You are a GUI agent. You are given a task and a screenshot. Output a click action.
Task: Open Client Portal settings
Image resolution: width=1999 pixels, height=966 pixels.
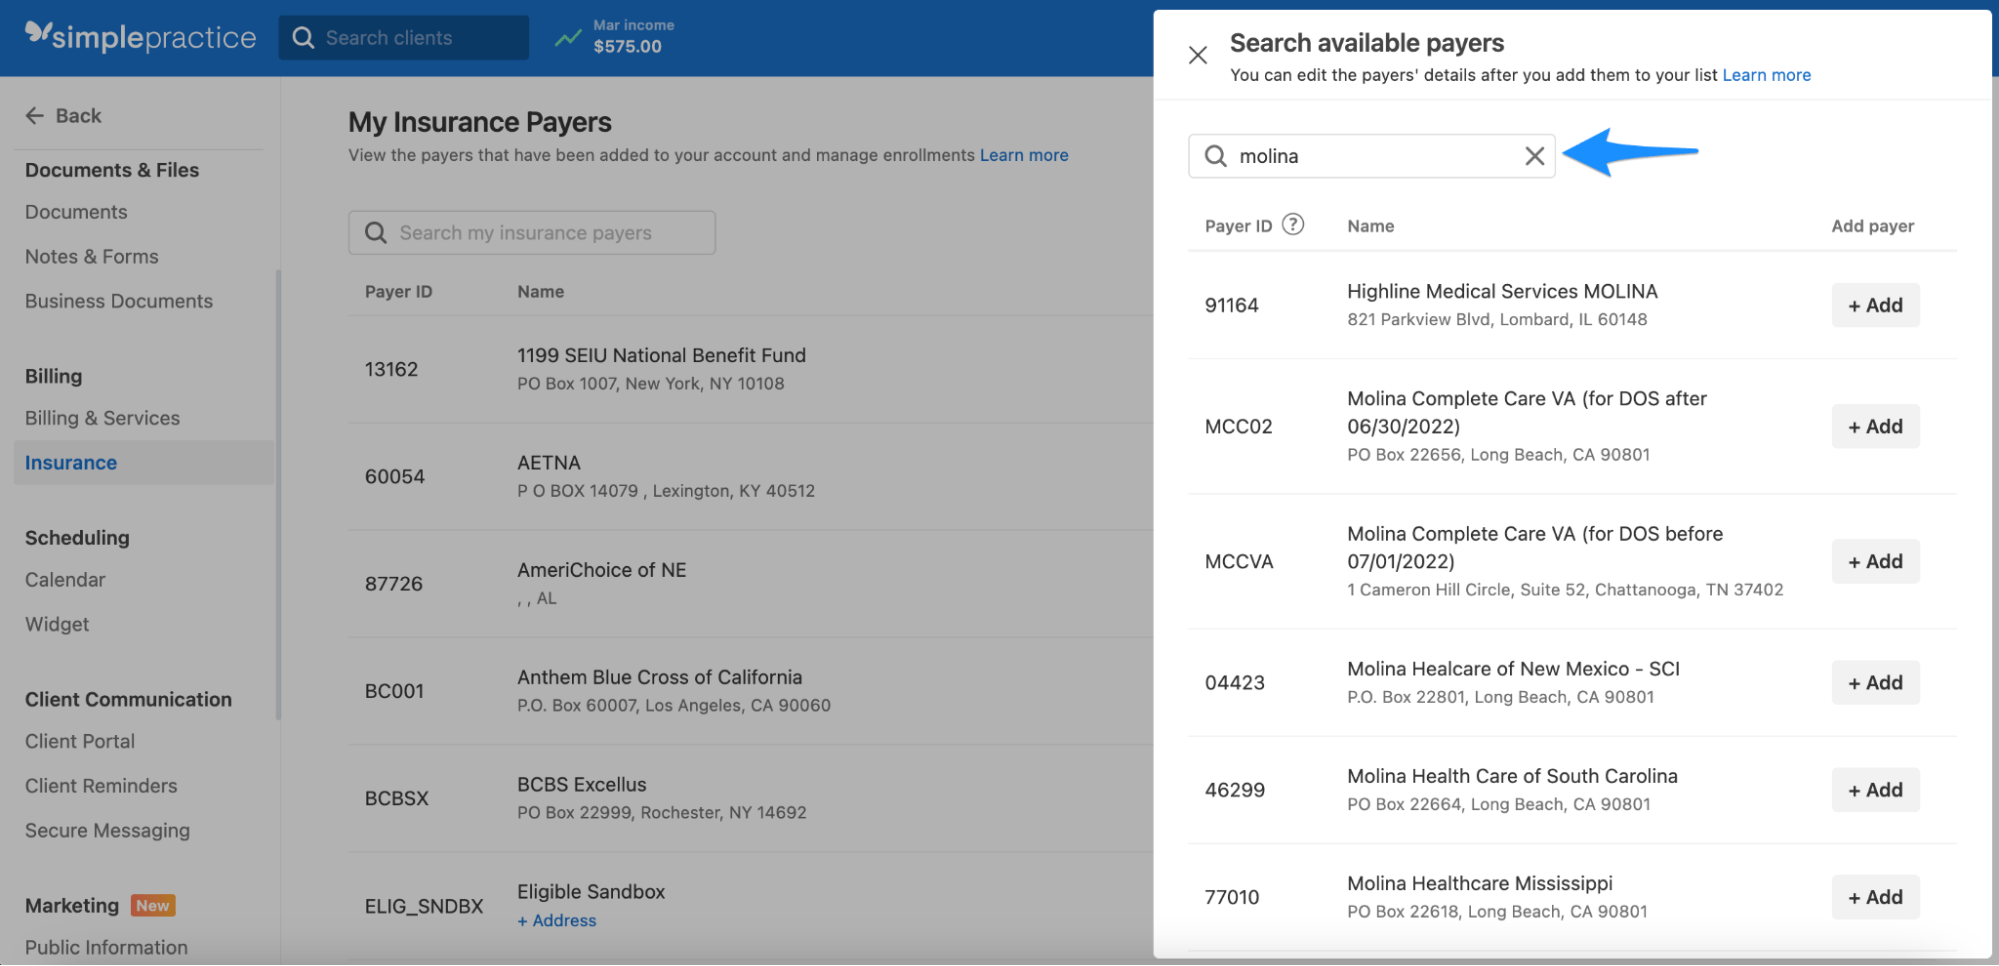tap(80, 741)
